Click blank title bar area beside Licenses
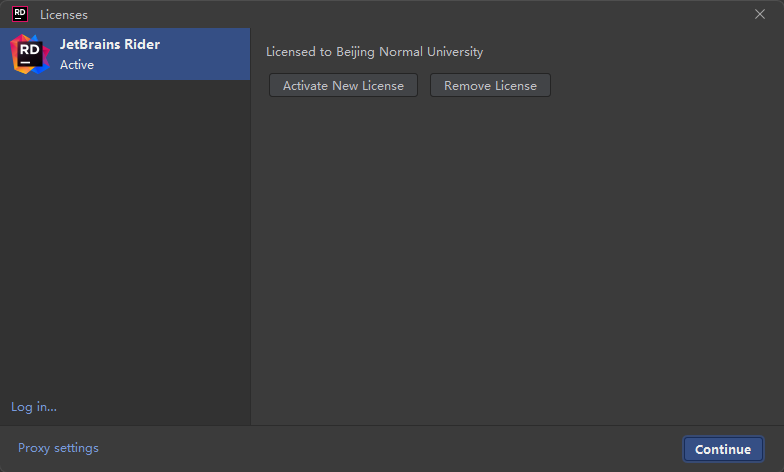Screen dimensions: 784x472 point(400,14)
